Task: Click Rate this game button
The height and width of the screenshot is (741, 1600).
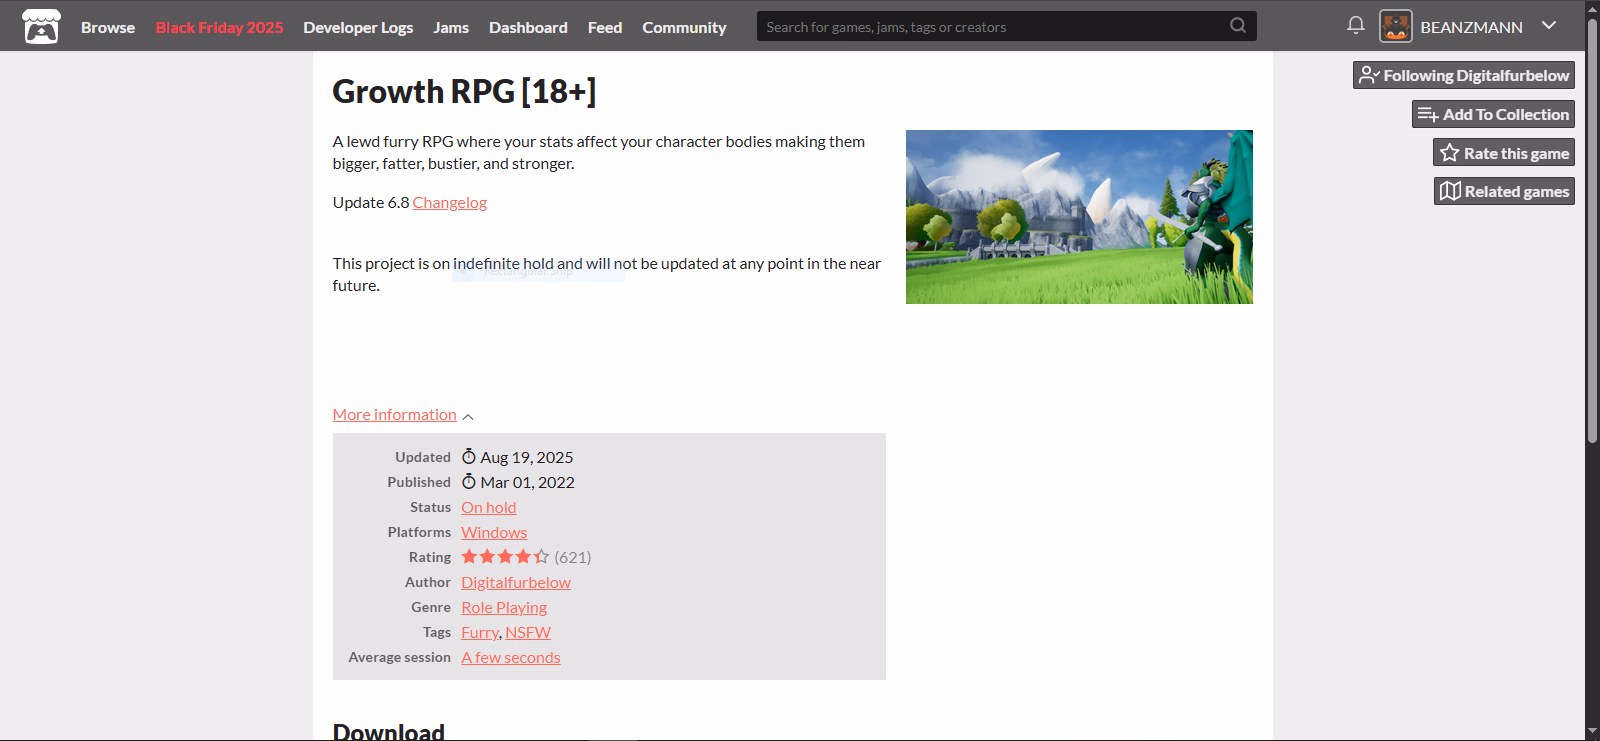Action: (x=1503, y=153)
